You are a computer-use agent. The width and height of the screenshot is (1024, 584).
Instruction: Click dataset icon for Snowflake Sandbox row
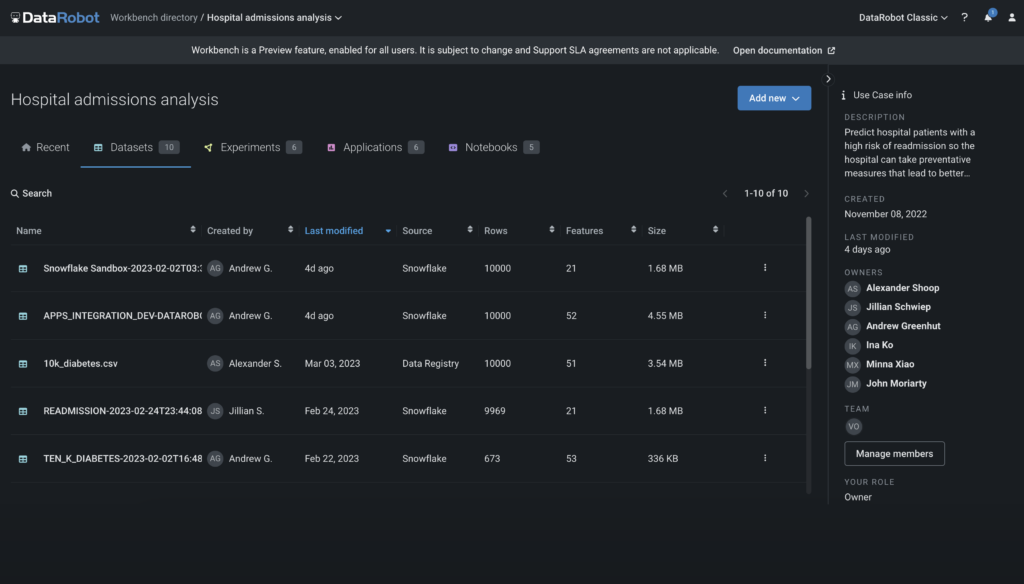[23, 268]
